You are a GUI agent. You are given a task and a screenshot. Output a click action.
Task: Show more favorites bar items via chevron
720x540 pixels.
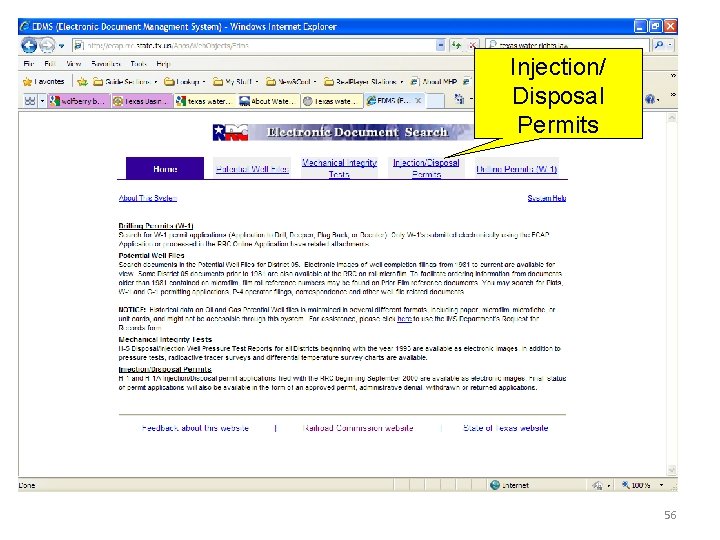(673, 76)
